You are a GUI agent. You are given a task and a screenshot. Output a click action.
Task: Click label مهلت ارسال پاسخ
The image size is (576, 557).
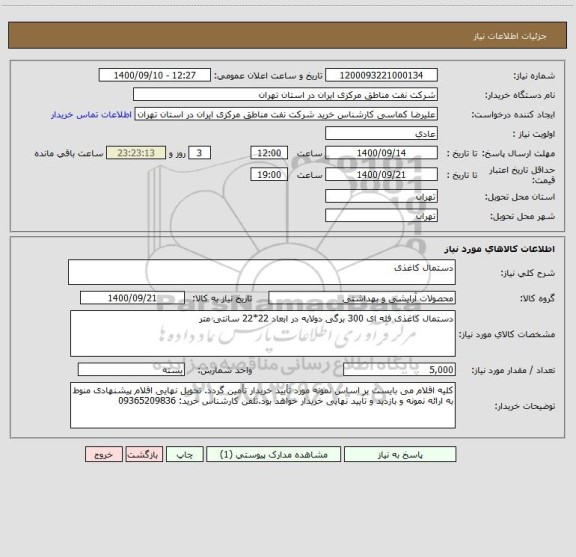coord(519,154)
